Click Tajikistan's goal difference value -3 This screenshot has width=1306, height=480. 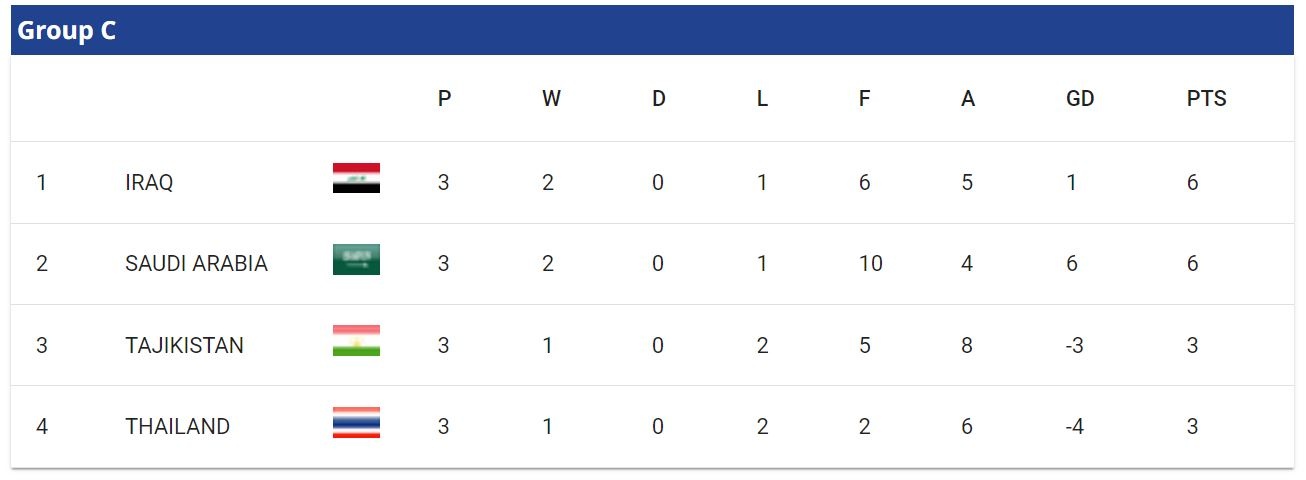tap(1075, 346)
